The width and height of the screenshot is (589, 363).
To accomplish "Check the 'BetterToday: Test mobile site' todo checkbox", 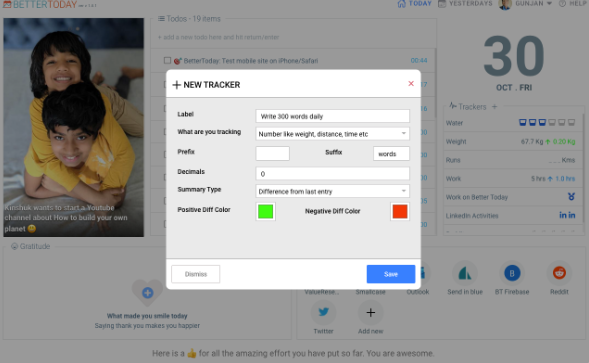I will [167, 60].
